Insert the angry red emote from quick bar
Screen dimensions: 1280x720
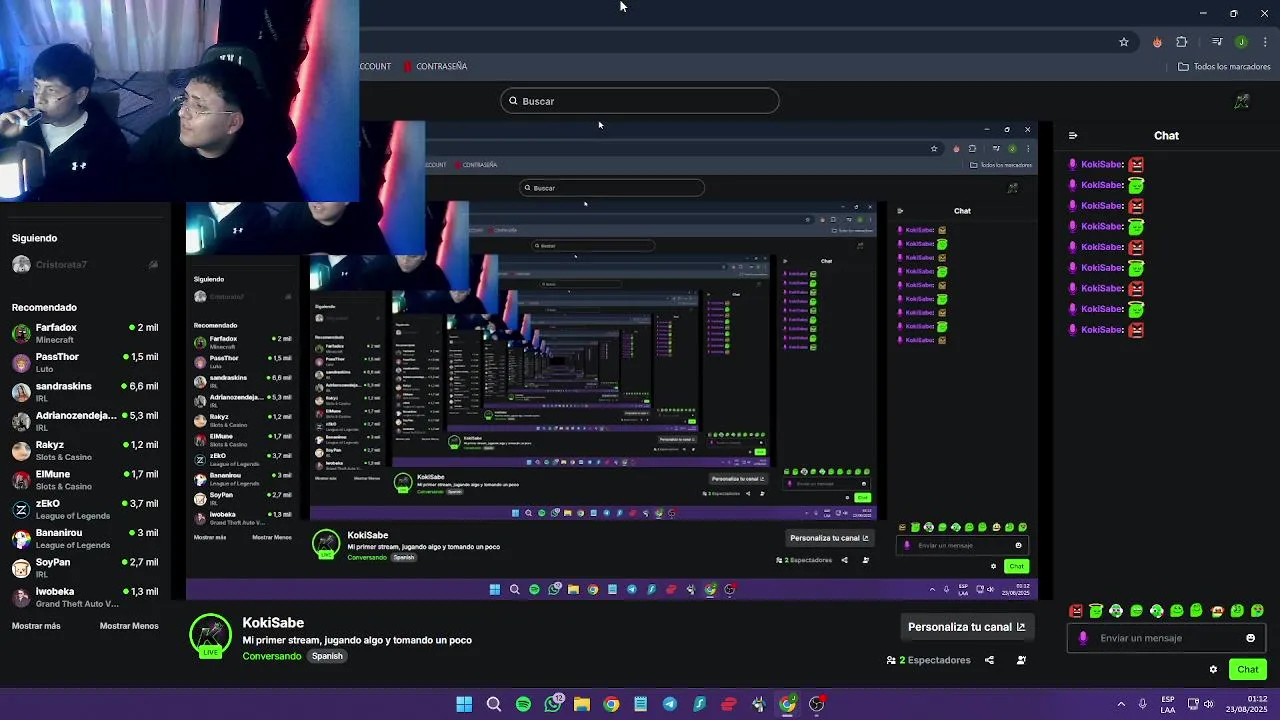coord(1076,611)
